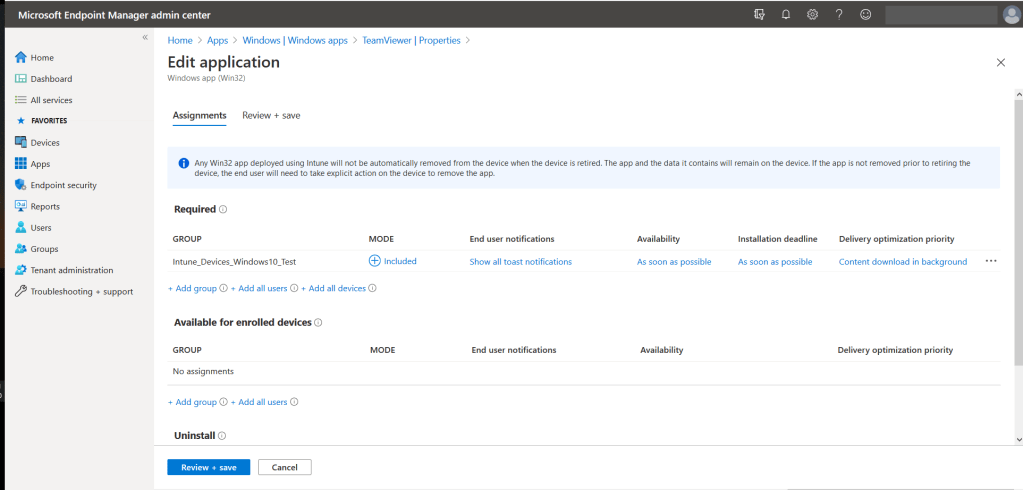Click the help question mark icon
Viewport: 1023px width, 490px height.
pyautogui.click(x=839, y=14)
